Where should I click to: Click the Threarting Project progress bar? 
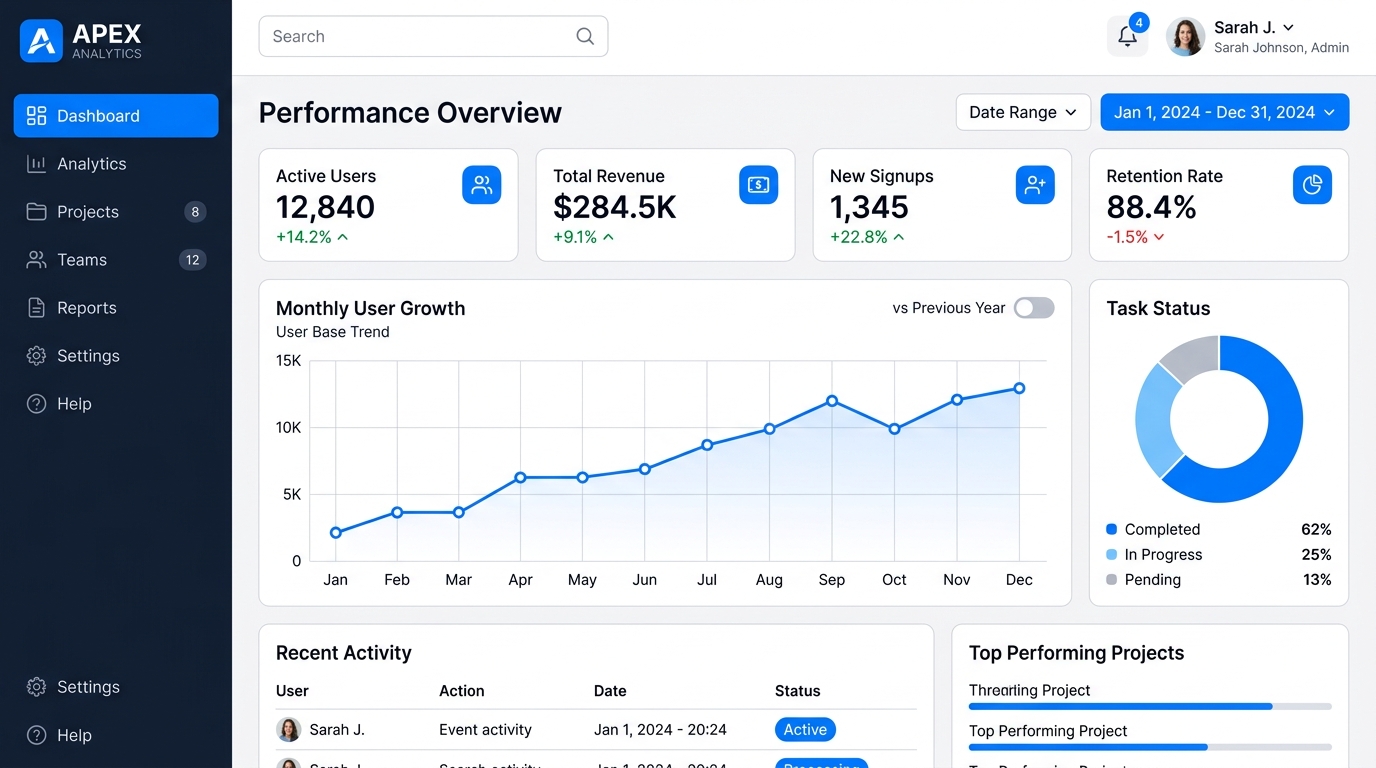[x=1149, y=706]
